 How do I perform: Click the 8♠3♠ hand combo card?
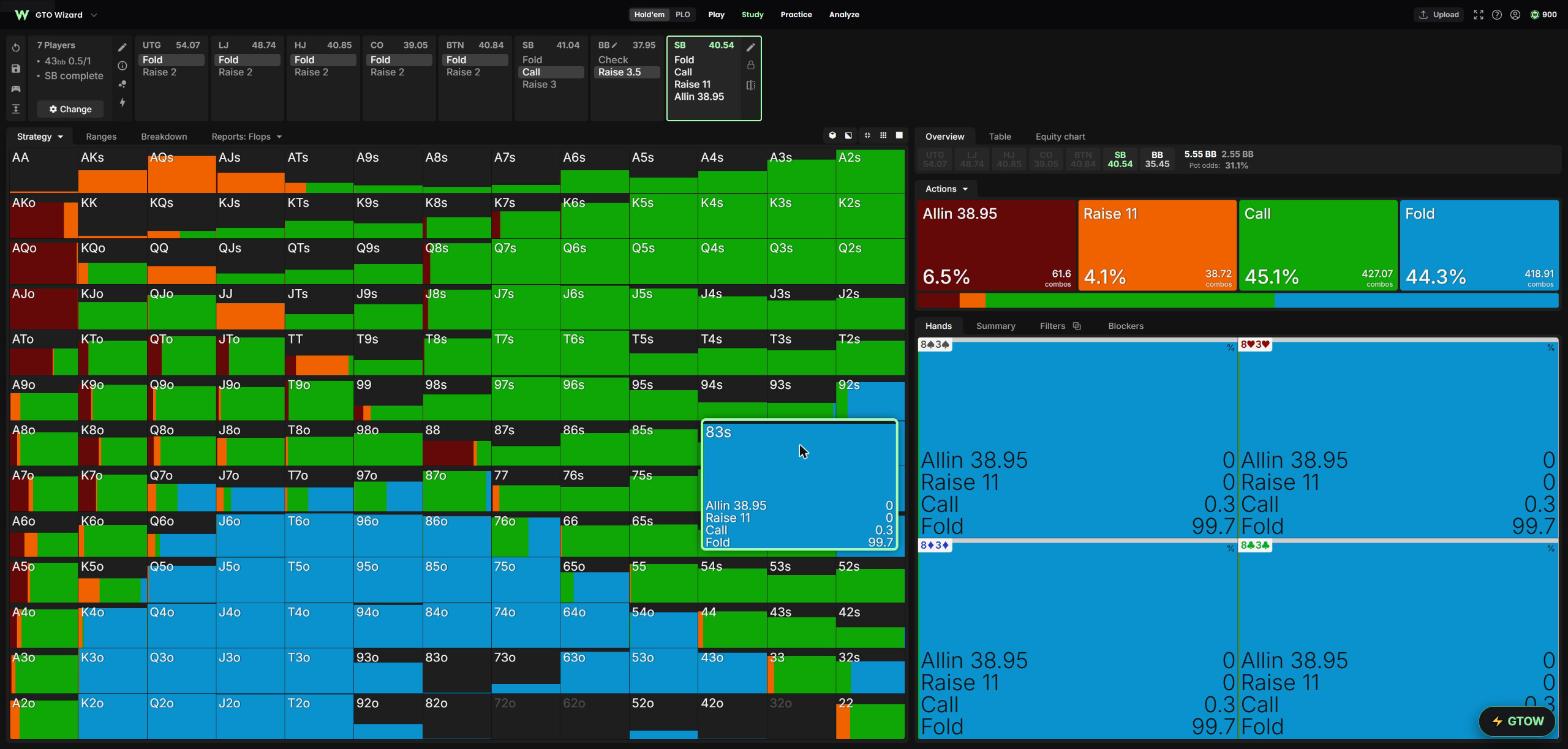pyautogui.click(x=1077, y=438)
